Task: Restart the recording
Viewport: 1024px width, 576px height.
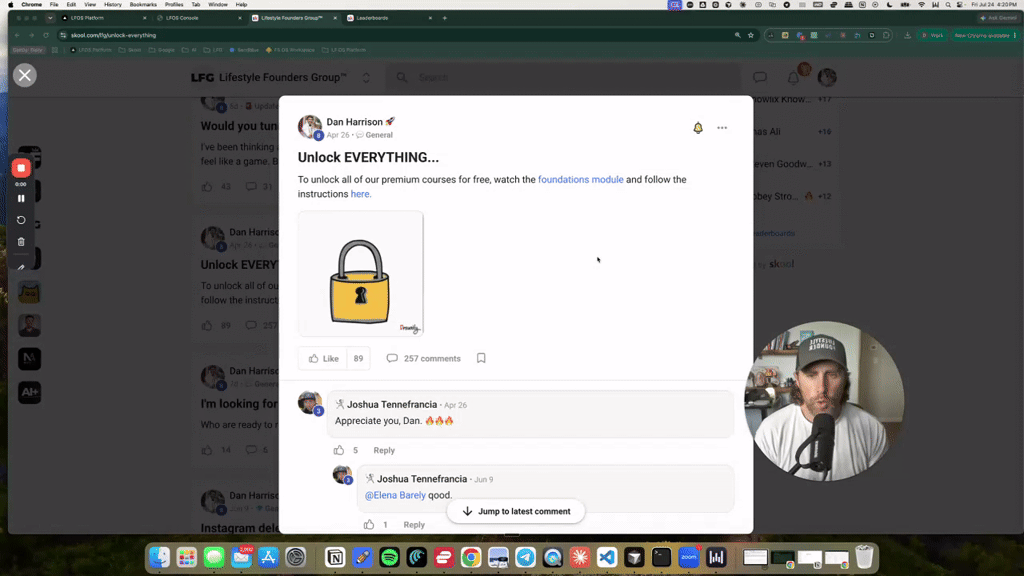Action: click(x=21, y=220)
